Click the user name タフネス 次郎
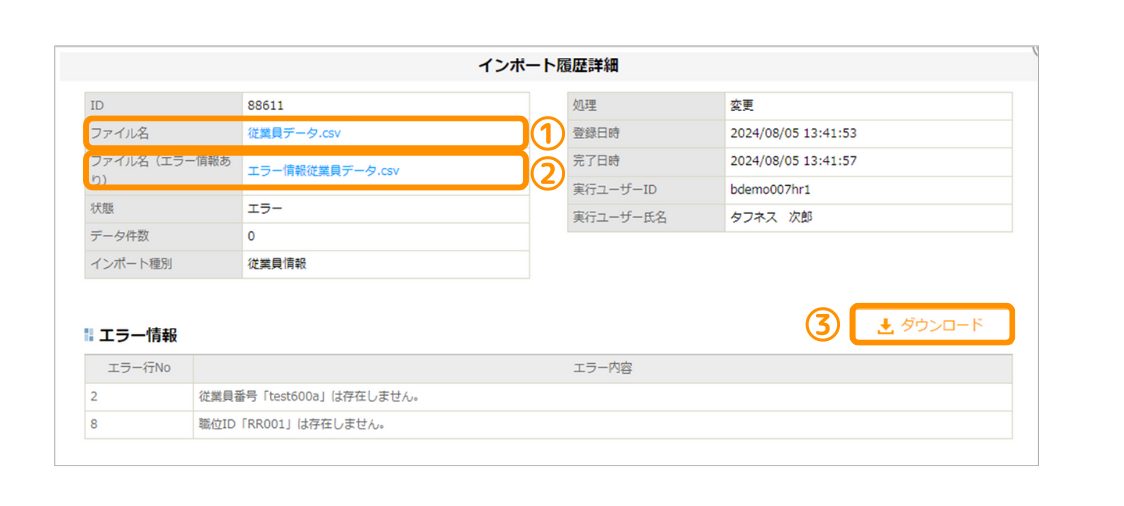1124x506 pixels. click(x=772, y=217)
